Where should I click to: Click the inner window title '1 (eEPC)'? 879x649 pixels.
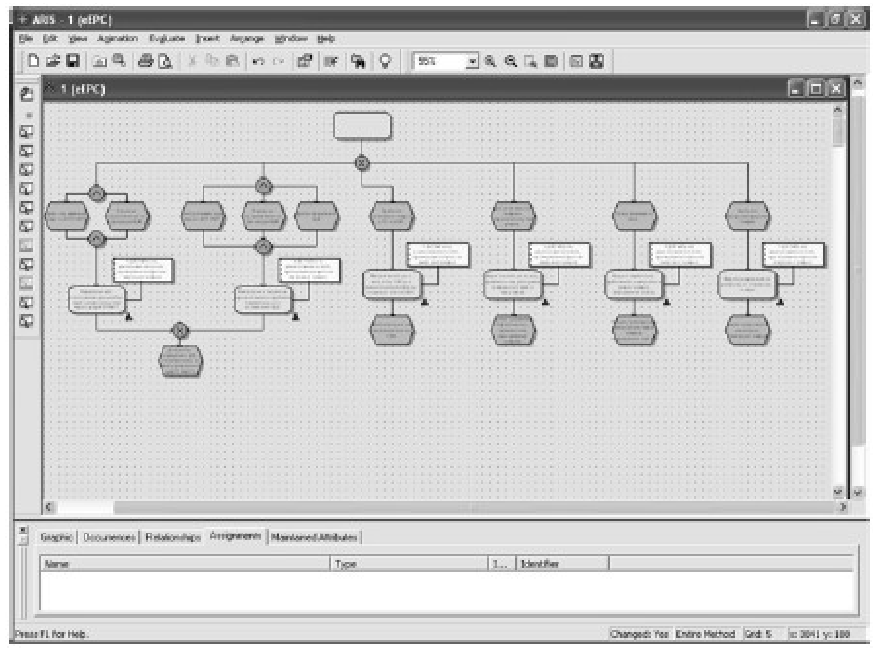[x=83, y=89]
